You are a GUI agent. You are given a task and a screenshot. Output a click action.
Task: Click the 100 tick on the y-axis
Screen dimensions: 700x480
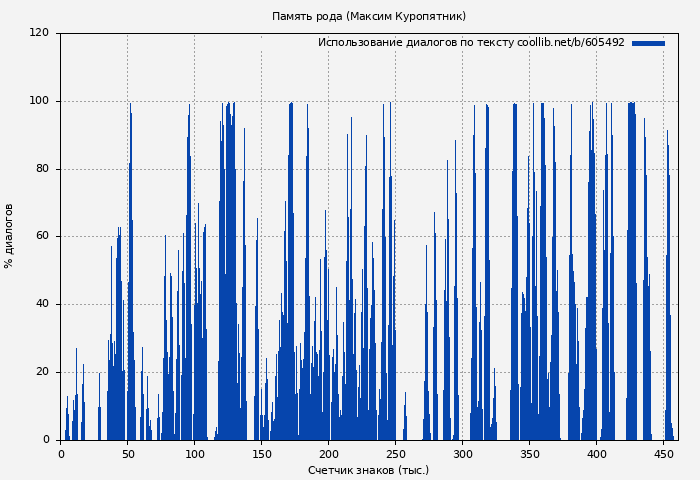[39, 101]
